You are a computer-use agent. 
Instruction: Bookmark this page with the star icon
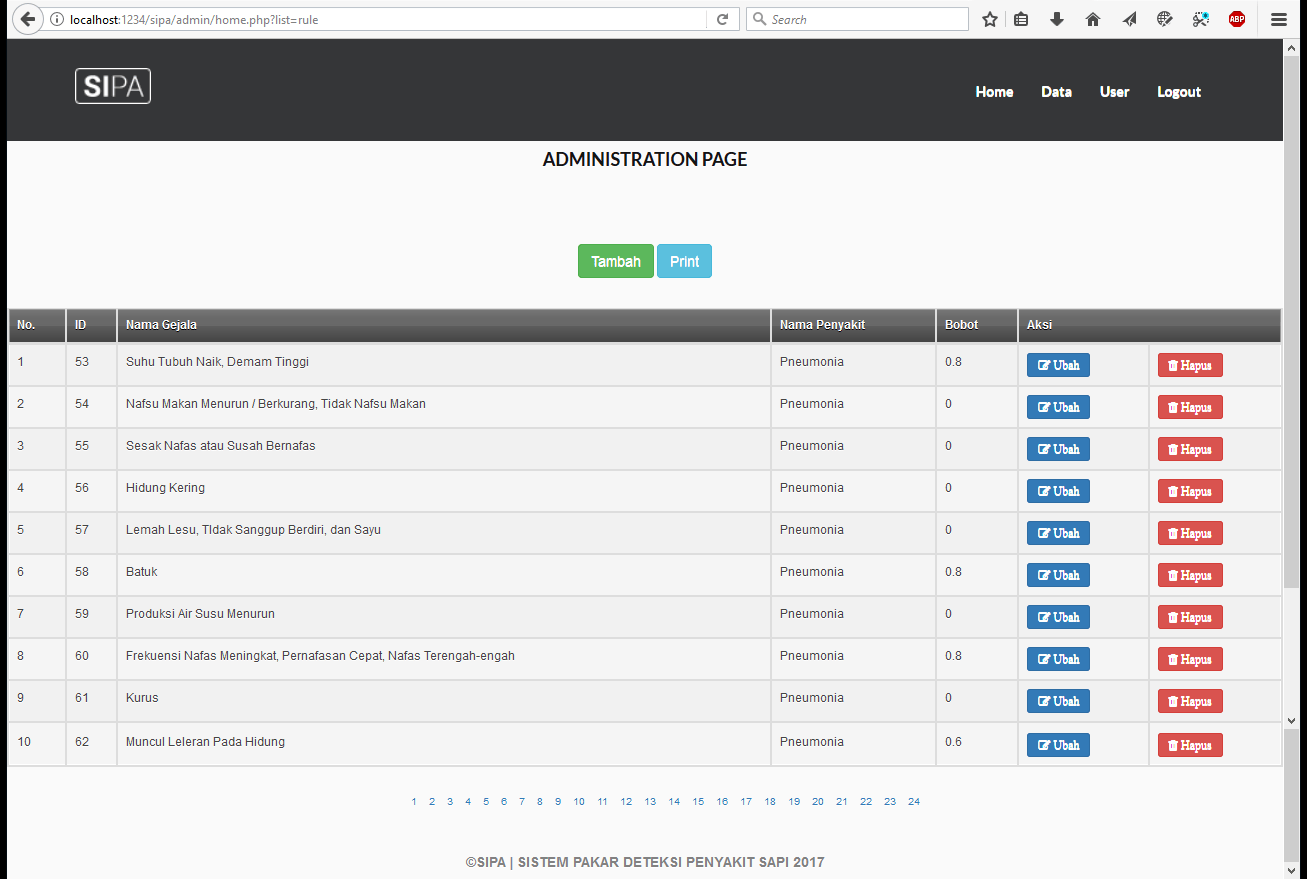[990, 19]
